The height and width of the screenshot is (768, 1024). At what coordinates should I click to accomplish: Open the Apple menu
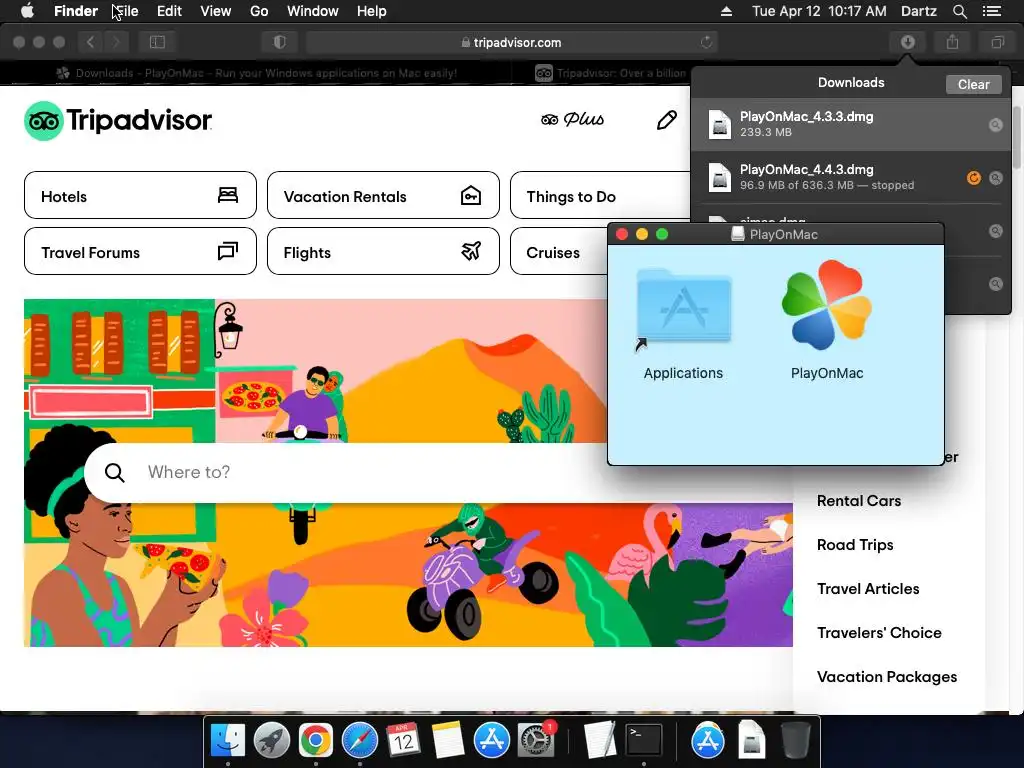tap(27, 11)
